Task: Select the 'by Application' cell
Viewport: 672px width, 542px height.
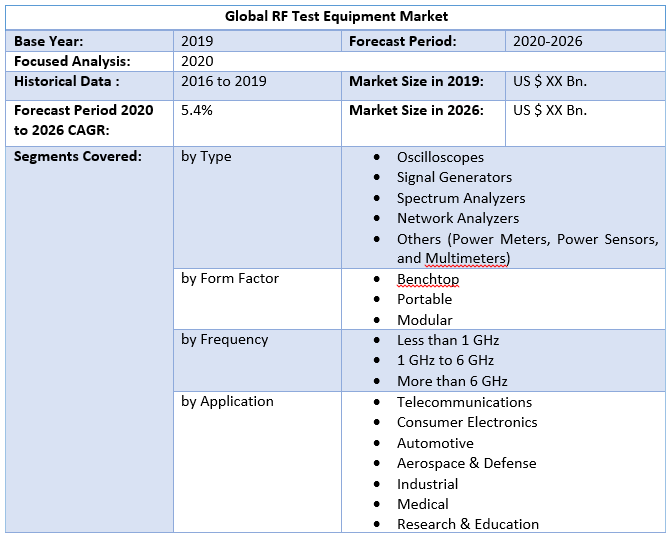Action: coord(227,401)
